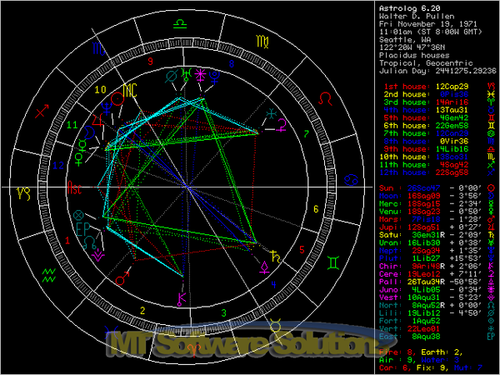The width and height of the screenshot is (500, 375).
Task: Click house number 7 in the wheel
Action: click(306, 134)
